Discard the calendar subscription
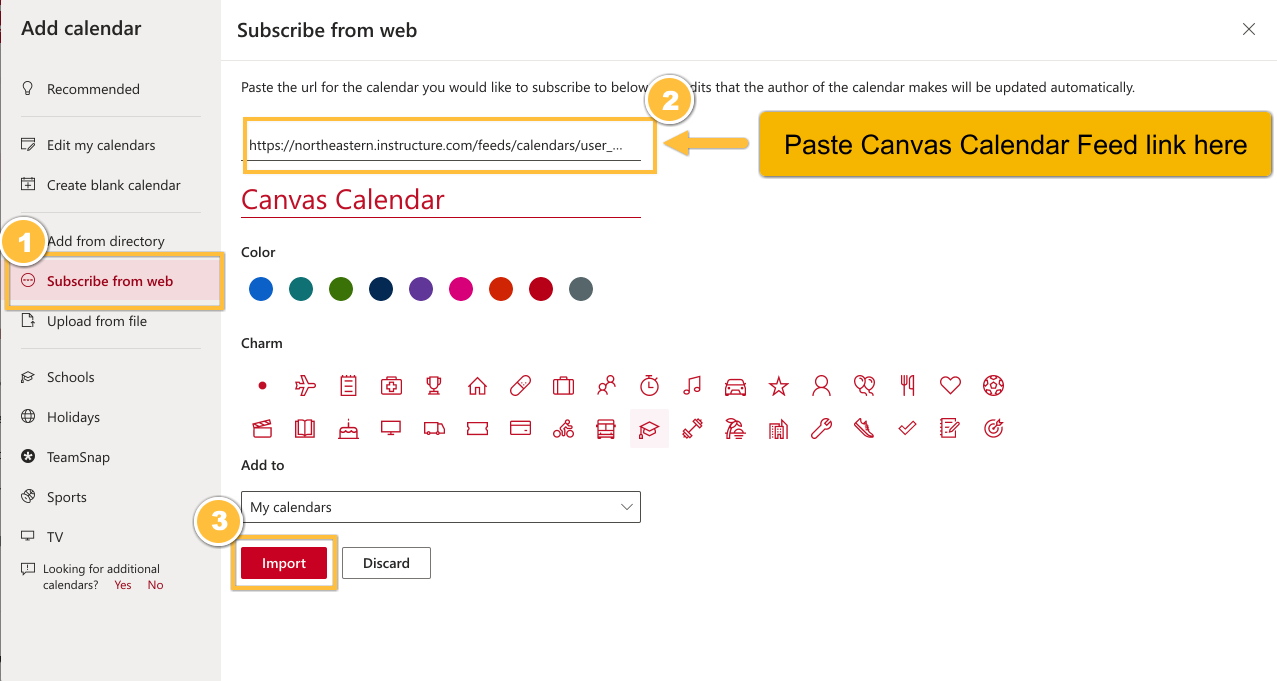Image resolution: width=1277 pixels, height=681 pixels. 386,562
